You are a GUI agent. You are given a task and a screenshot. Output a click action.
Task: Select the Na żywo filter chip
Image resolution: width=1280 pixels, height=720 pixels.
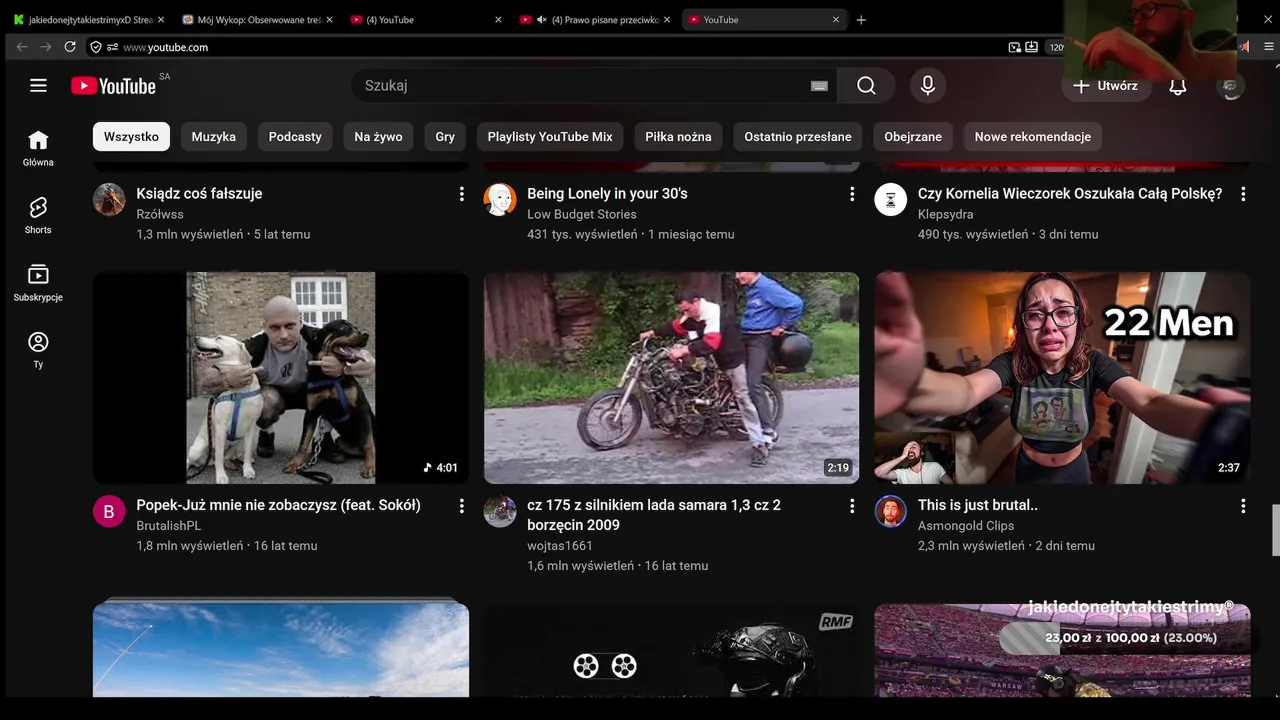(378, 136)
